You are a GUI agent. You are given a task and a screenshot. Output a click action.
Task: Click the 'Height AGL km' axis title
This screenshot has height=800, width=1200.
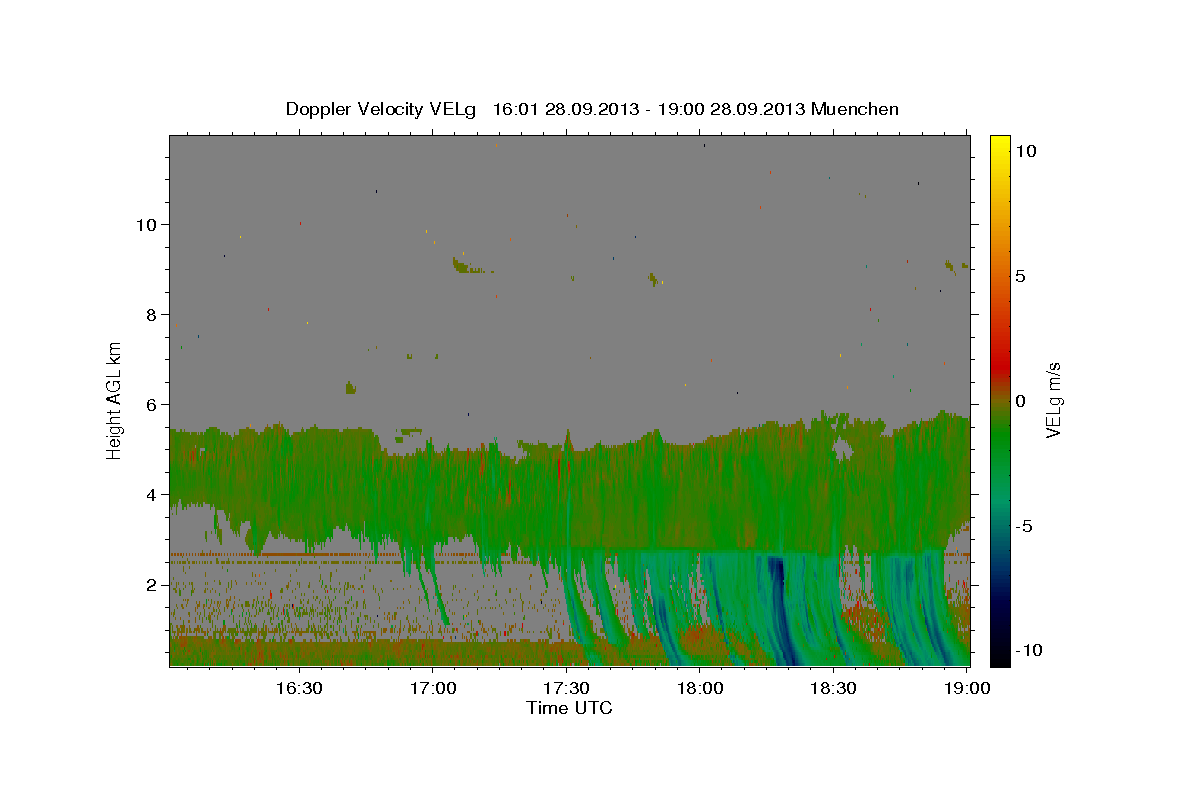click(x=115, y=400)
